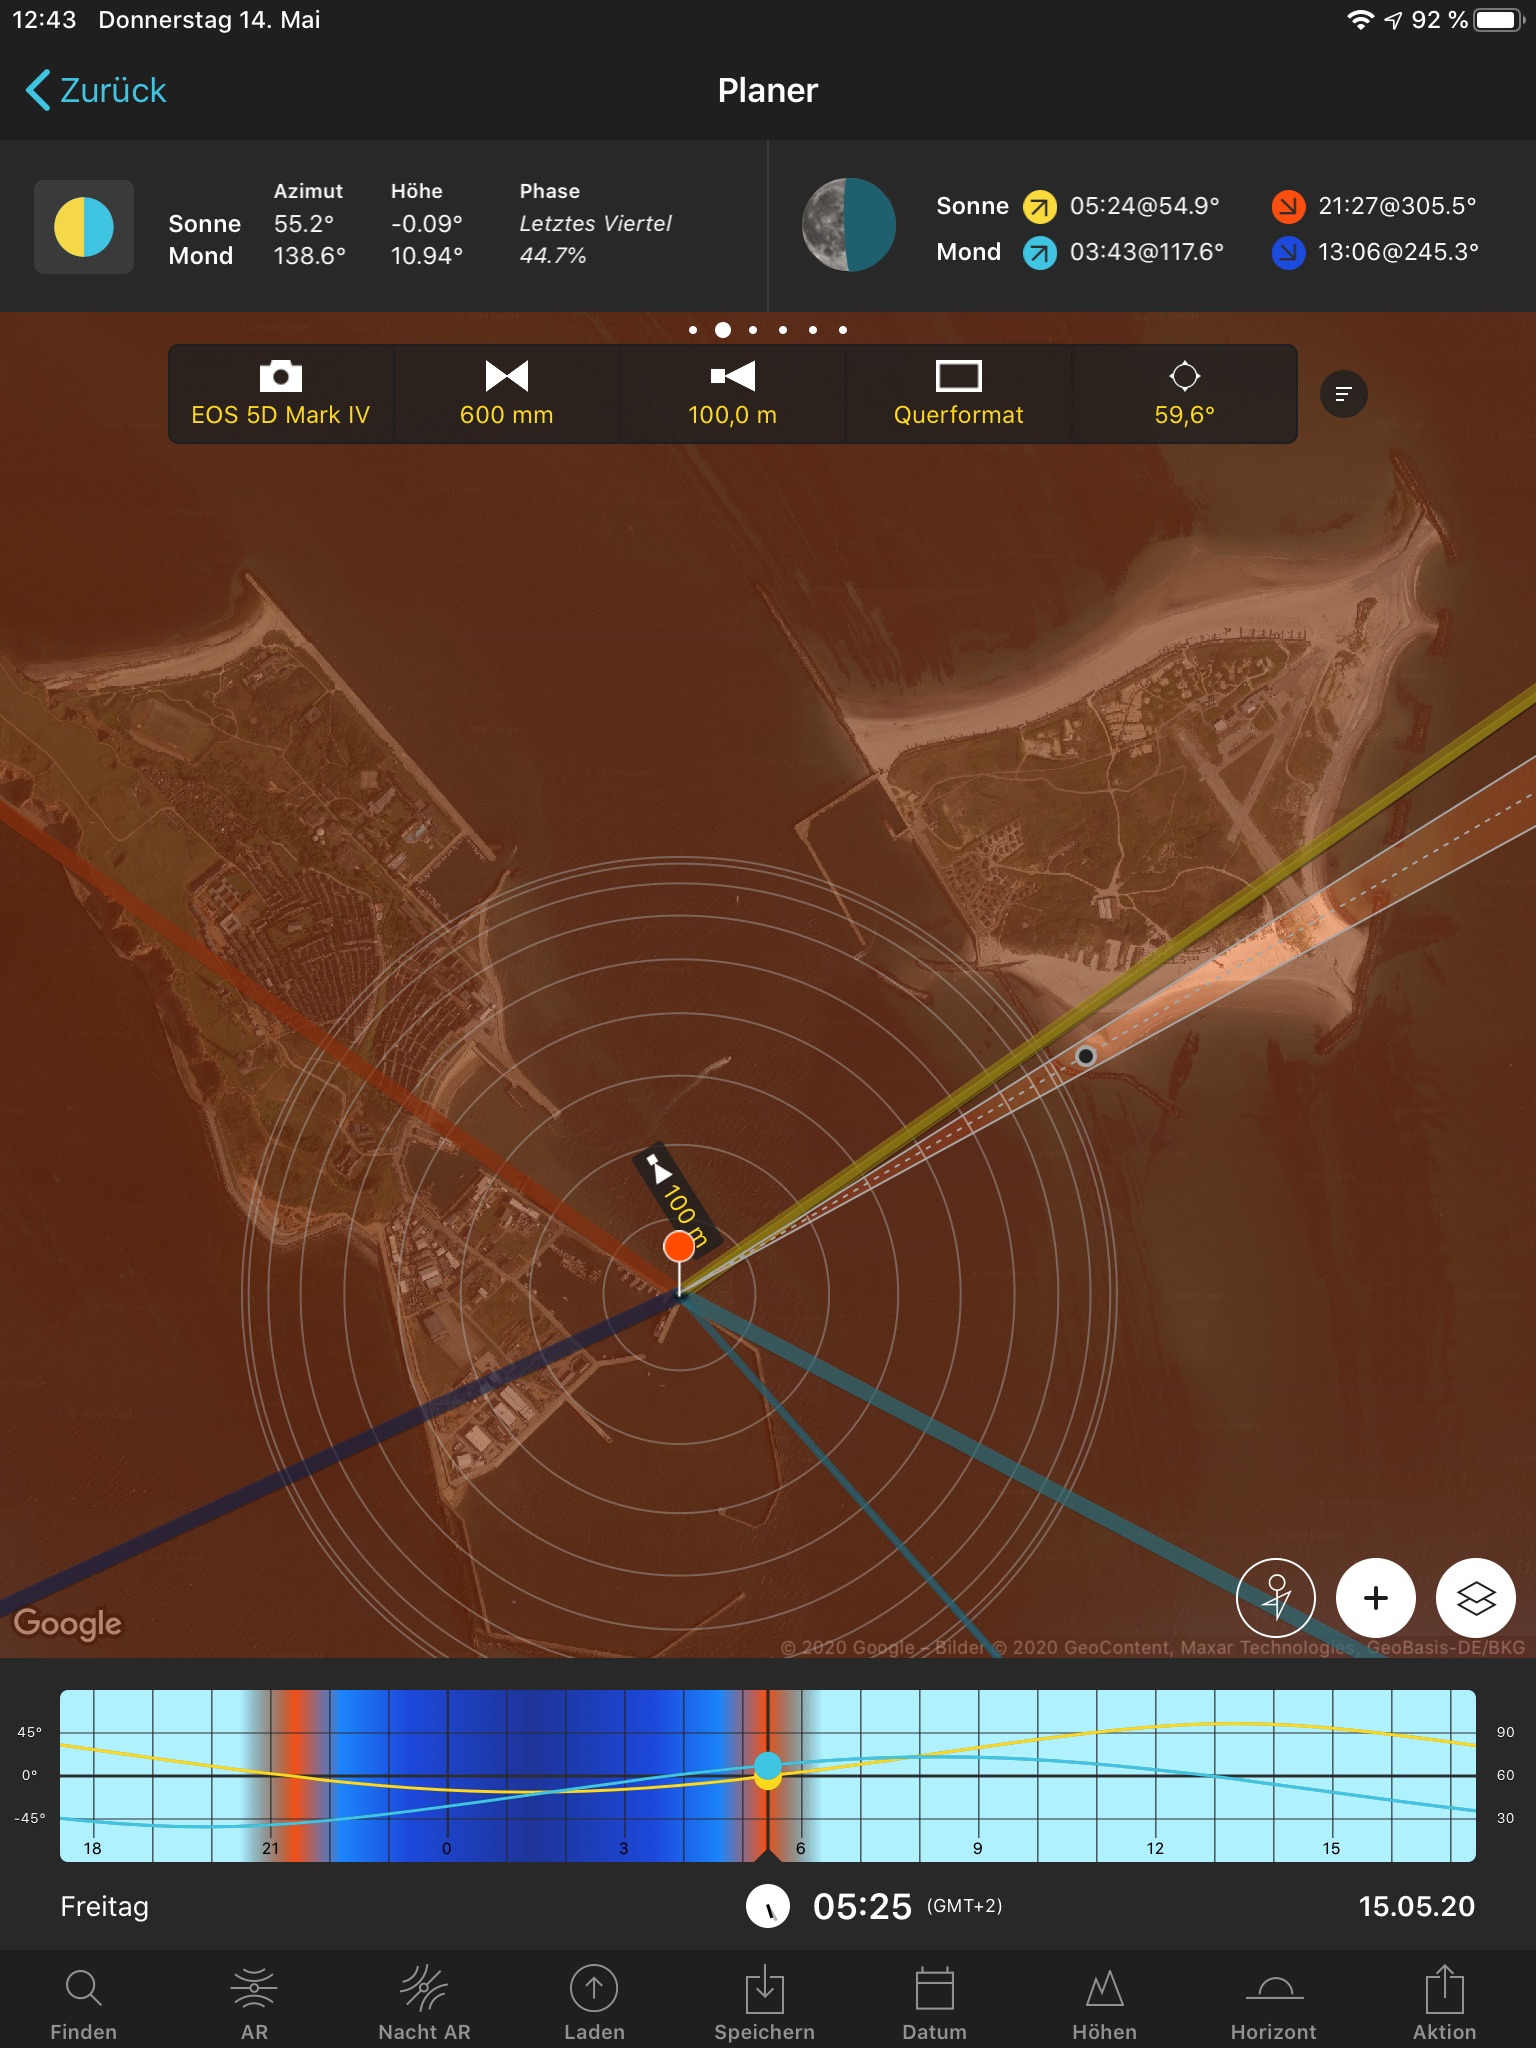Toggle the map layers button
The width and height of the screenshot is (1536, 2048).
(x=1475, y=1598)
